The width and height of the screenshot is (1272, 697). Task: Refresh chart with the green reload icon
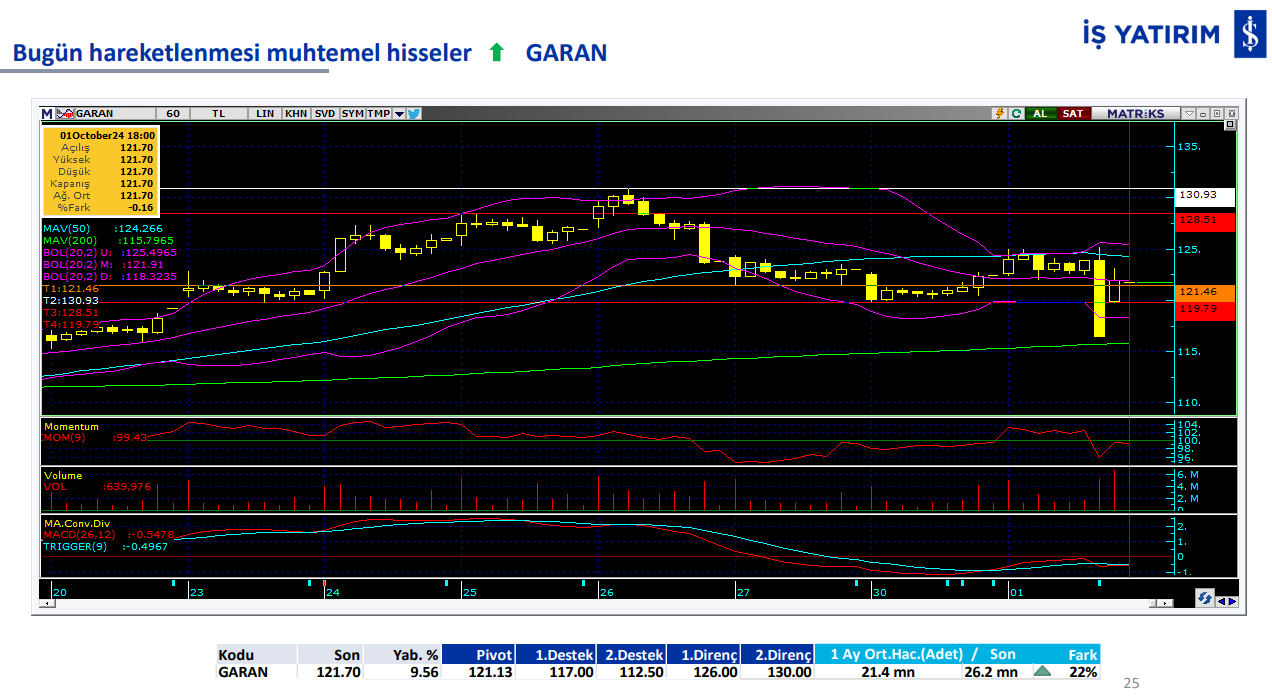[1016, 113]
